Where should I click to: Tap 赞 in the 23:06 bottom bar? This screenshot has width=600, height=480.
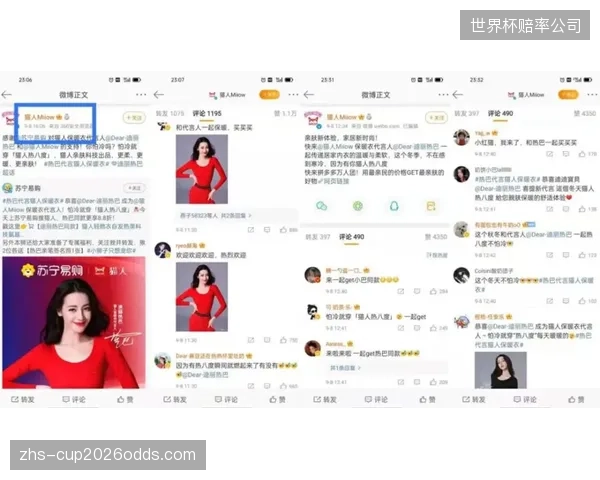[x=125, y=399]
